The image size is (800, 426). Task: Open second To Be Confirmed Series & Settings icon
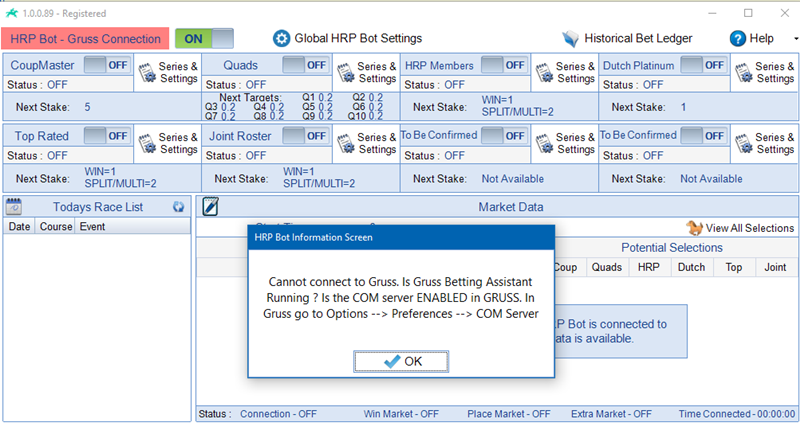(x=744, y=143)
